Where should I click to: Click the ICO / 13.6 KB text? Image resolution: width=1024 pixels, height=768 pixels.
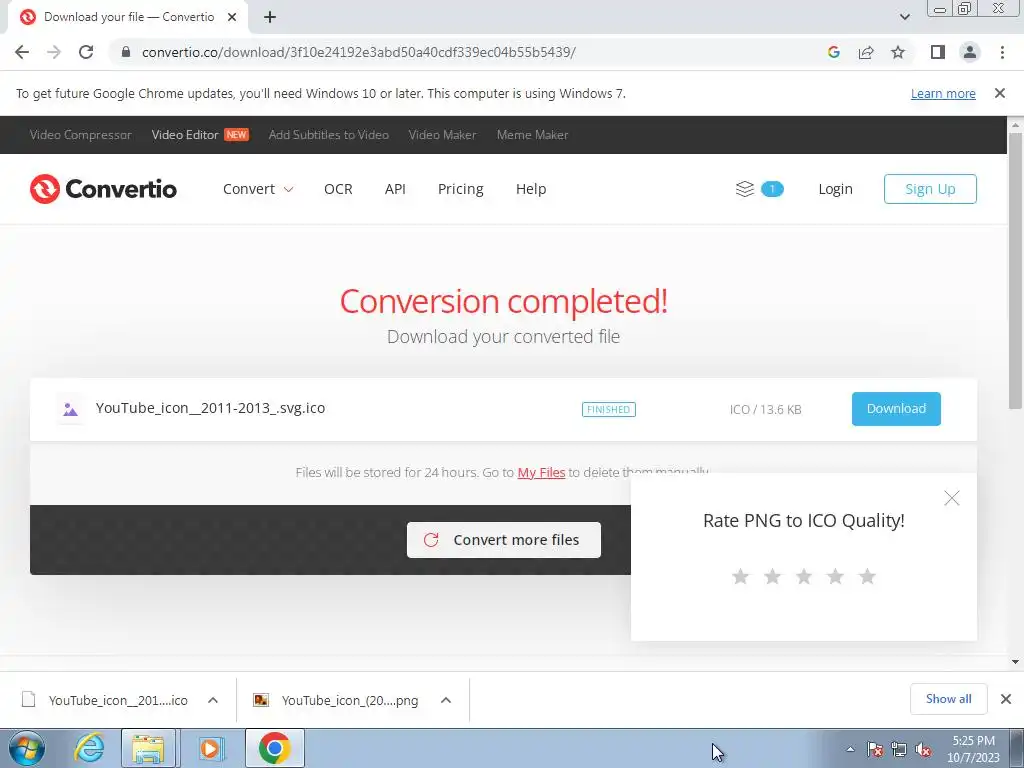click(x=765, y=409)
